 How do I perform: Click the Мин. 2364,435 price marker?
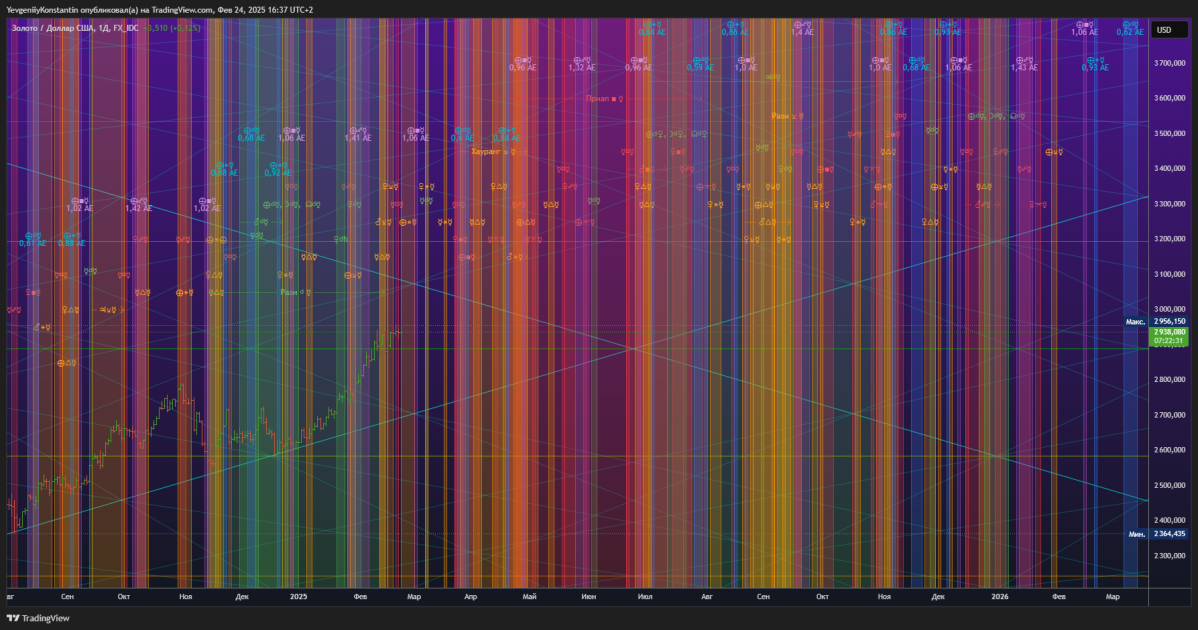coord(1157,534)
